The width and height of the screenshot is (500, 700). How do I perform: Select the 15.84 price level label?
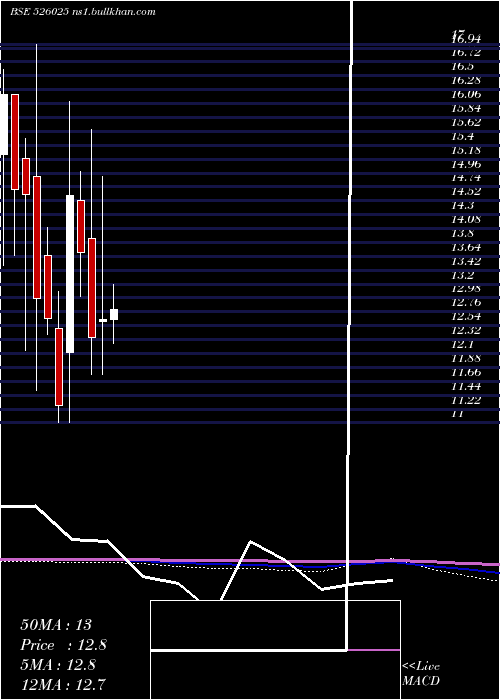point(466,108)
